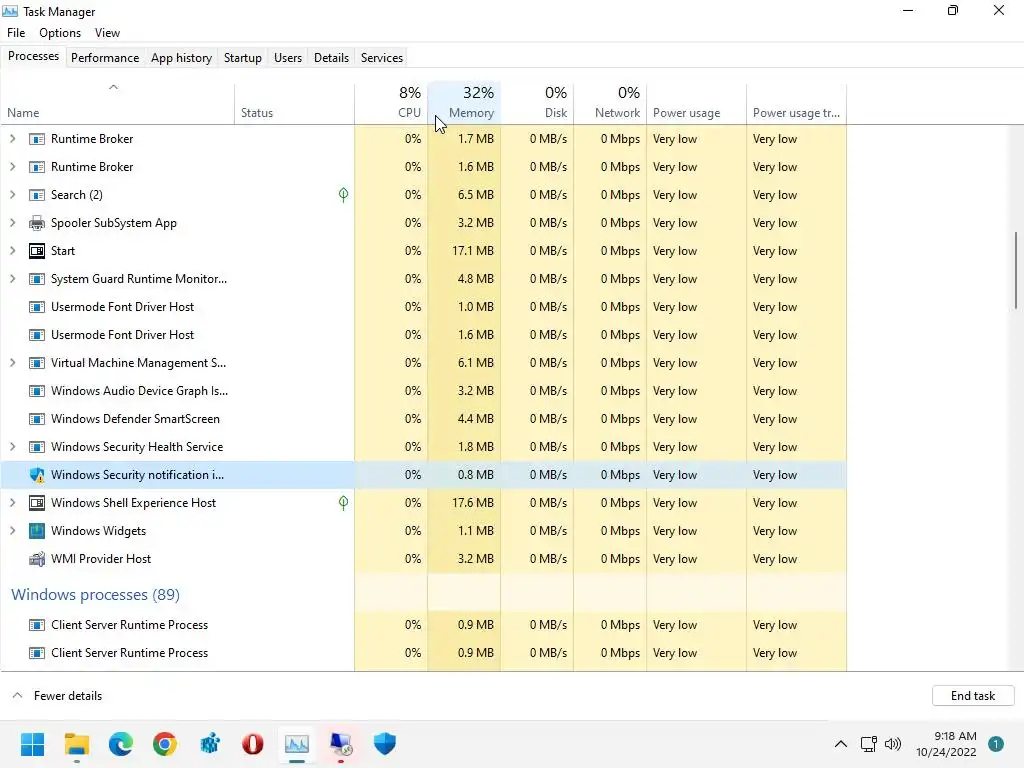1024x768 pixels.
Task: Click the taskbar icon left of Opera
Action: pyautogui.click(x=209, y=744)
